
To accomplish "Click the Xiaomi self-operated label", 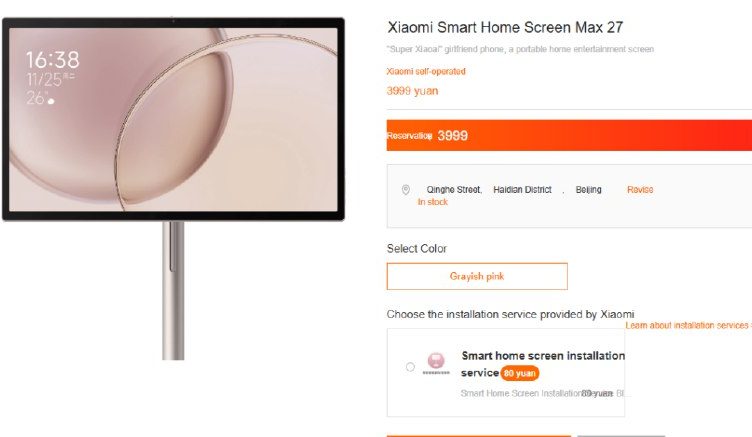I will click(426, 71).
